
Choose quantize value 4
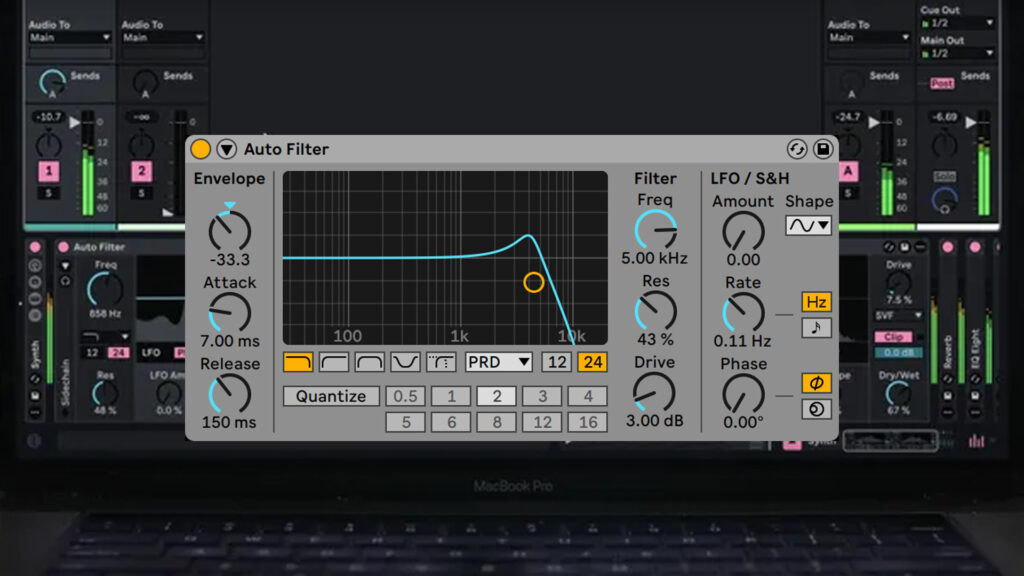point(588,396)
